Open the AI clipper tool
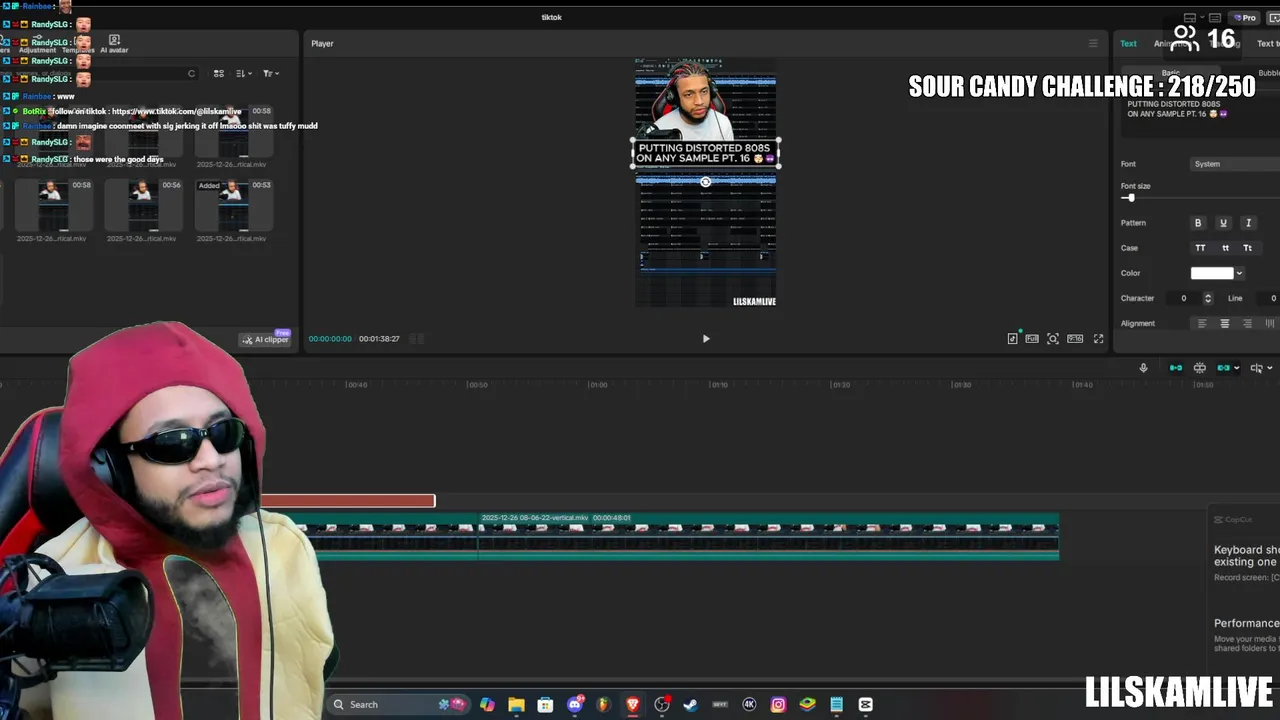1280x720 pixels. (266, 339)
